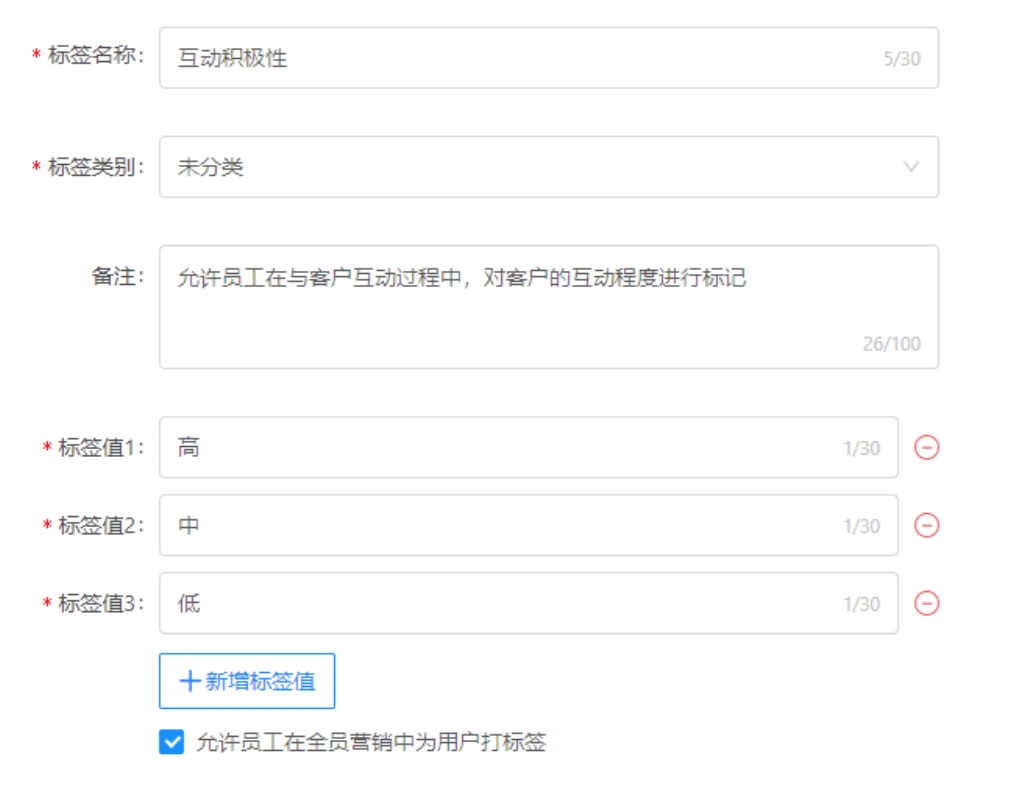The height and width of the screenshot is (795, 1016).
Task: Click the plus icon in 新增标签值
Action: 189,681
